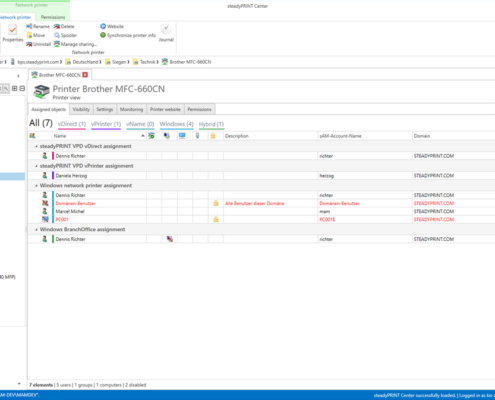Open the Journal

[x=166, y=33]
